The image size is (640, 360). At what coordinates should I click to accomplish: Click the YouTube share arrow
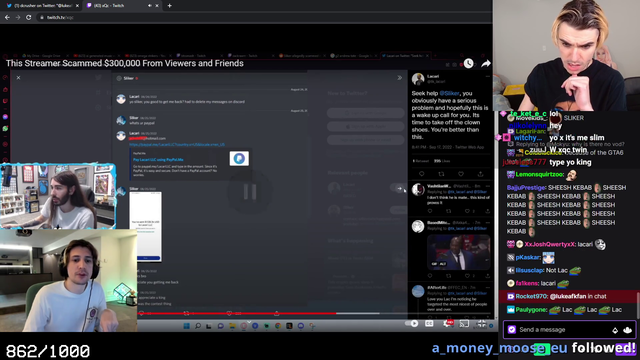pos(486,63)
